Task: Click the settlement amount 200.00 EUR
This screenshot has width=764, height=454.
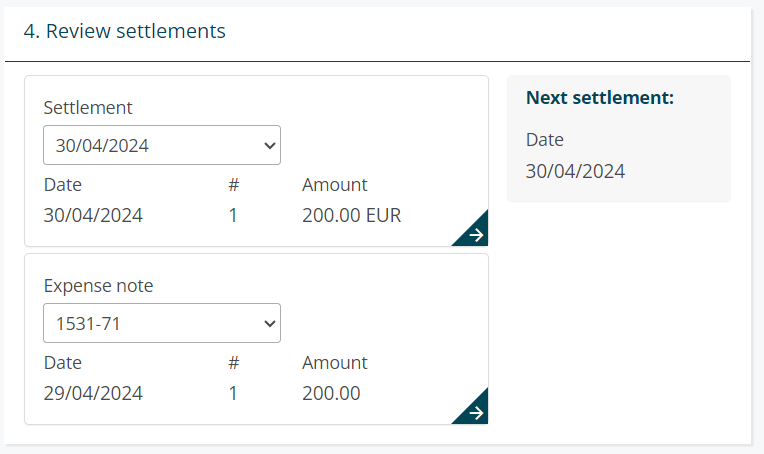Action: pos(351,215)
